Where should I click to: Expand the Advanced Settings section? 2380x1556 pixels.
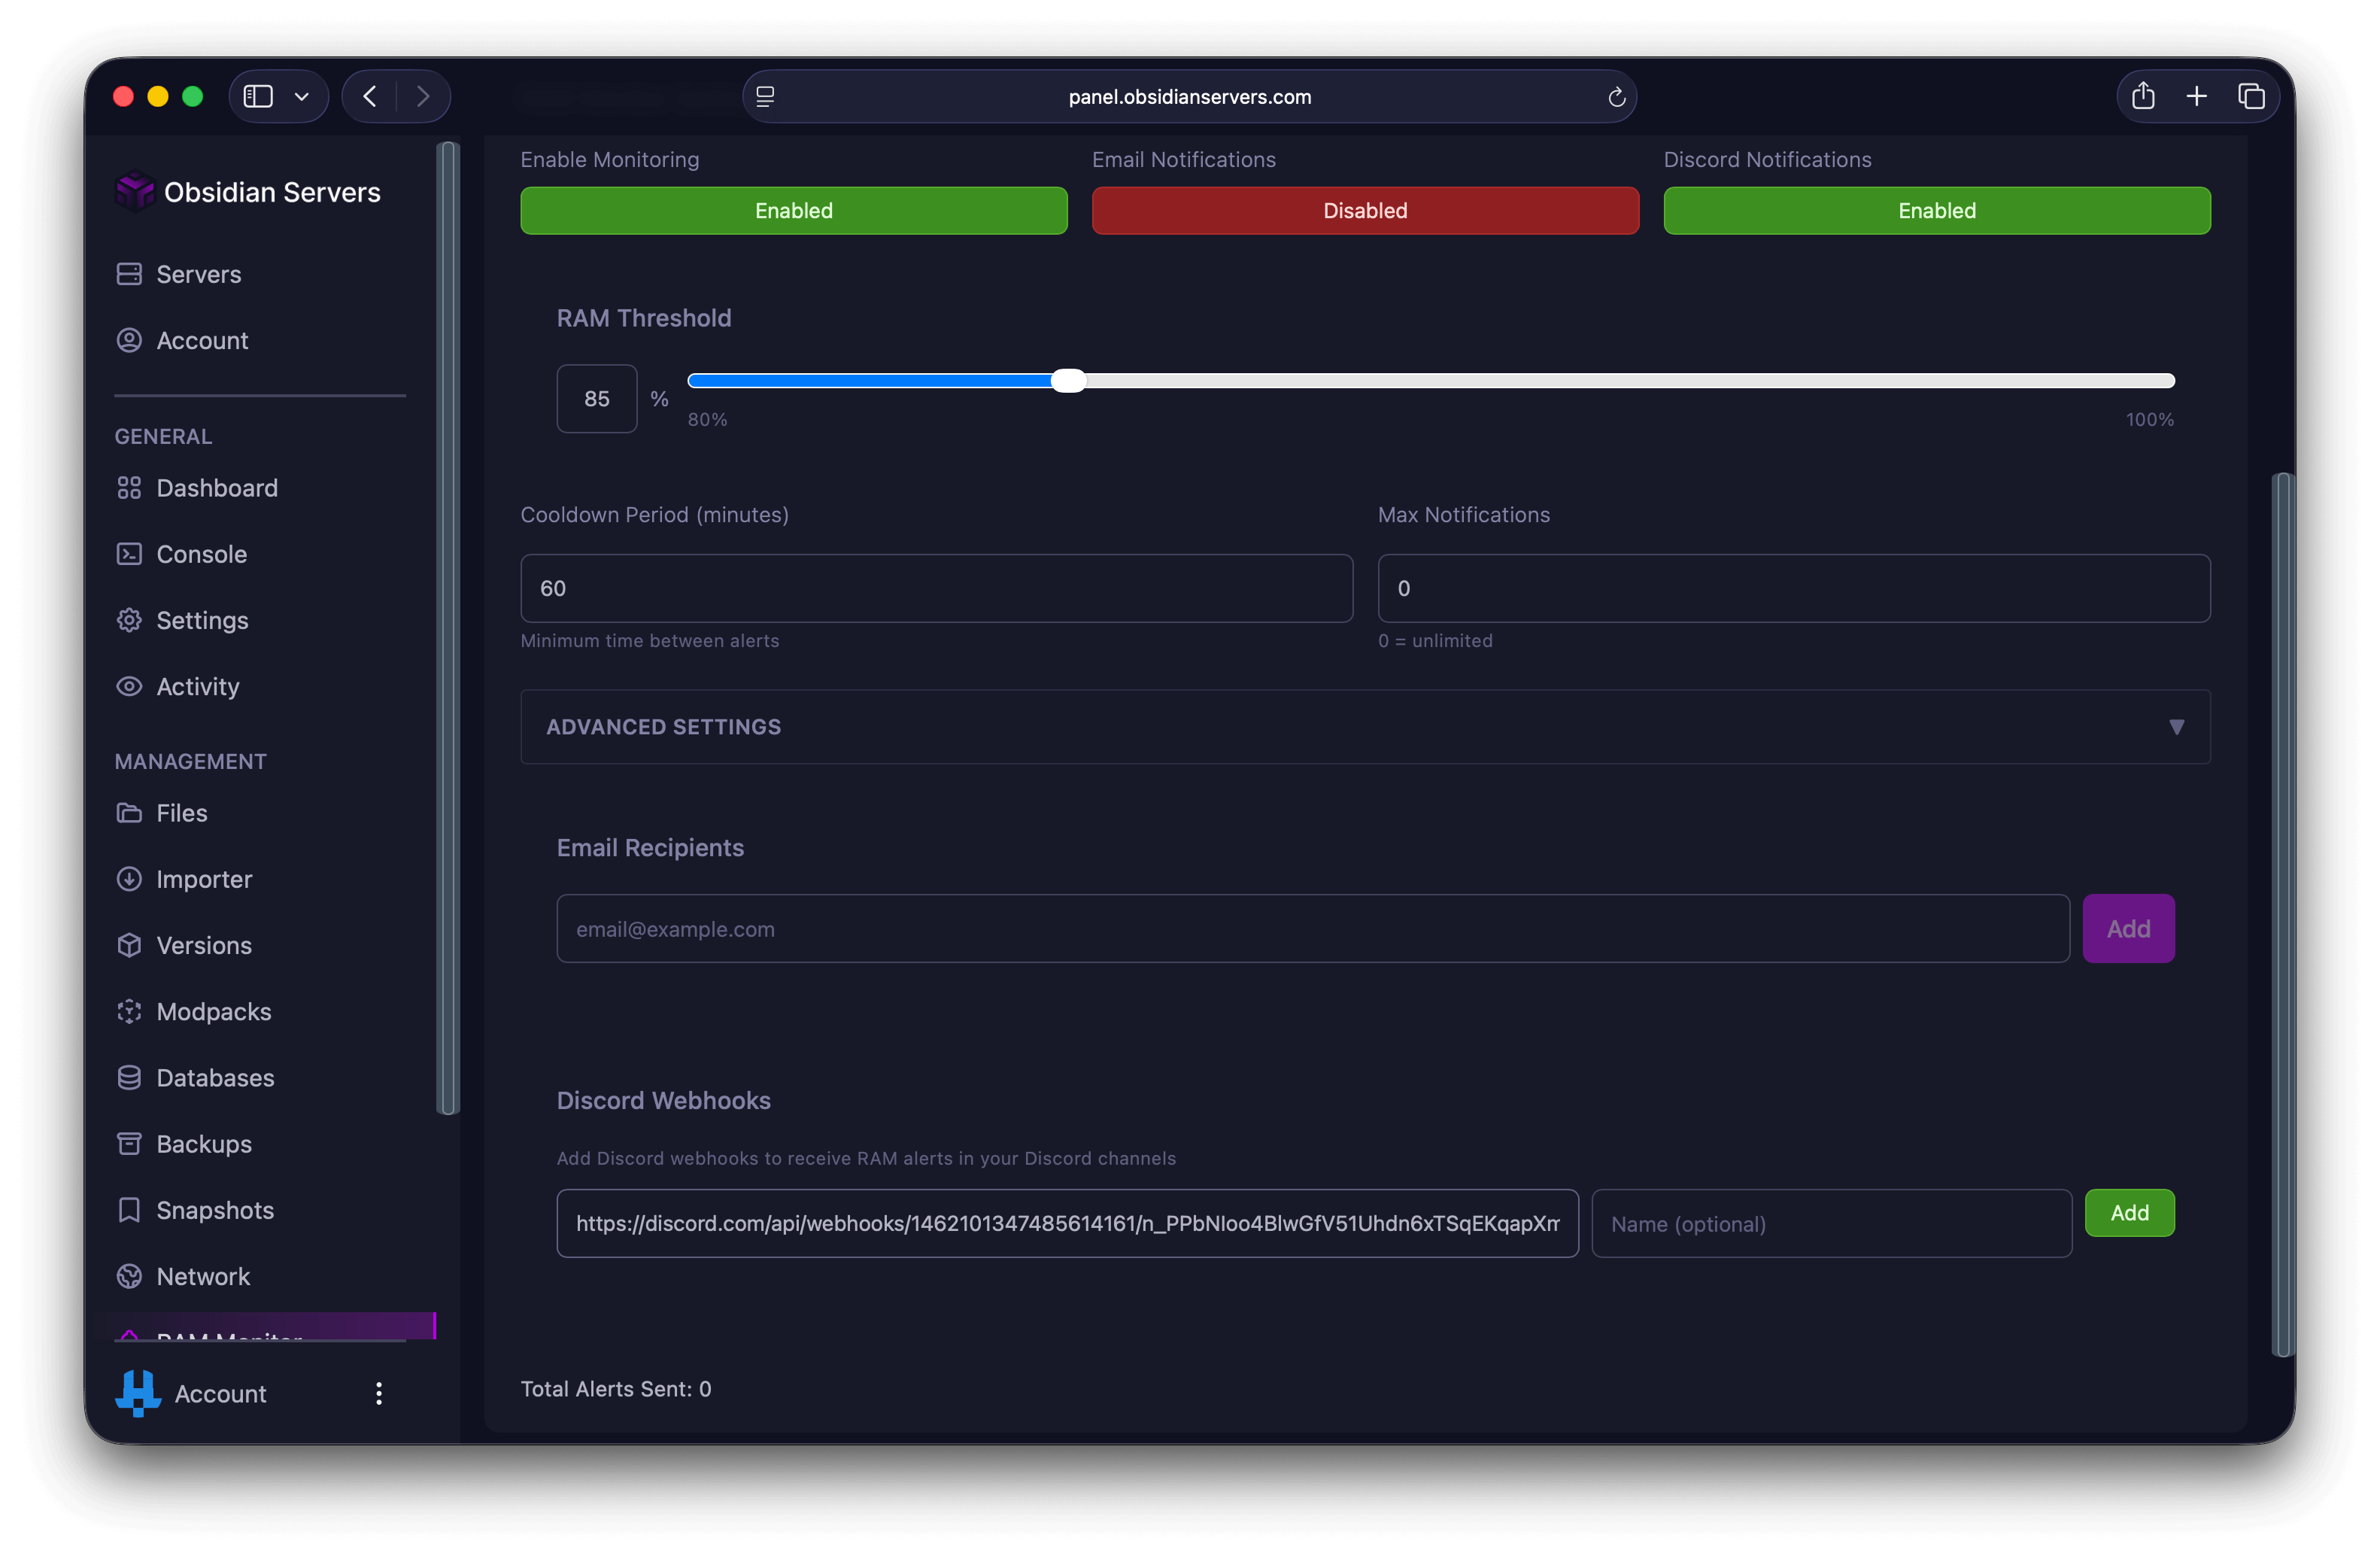(x=1365, y=727)
